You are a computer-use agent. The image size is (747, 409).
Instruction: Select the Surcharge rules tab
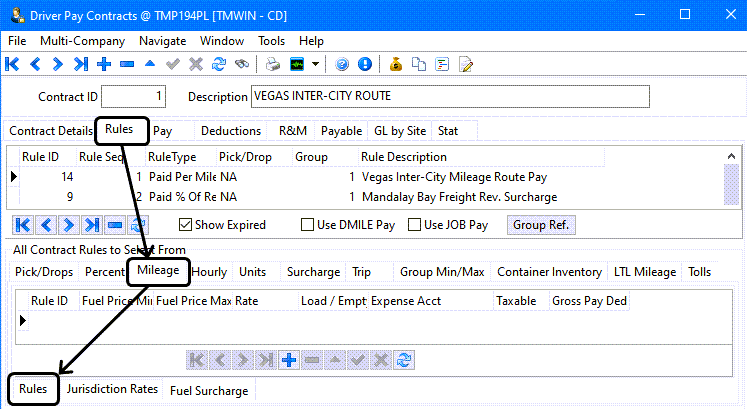point(313,272)
